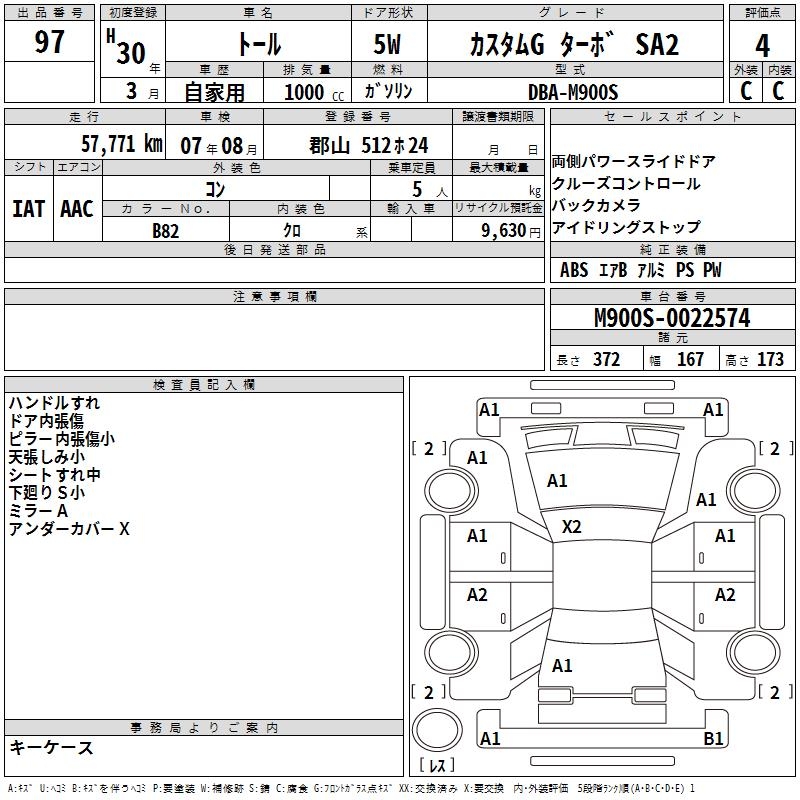Image resolution: width=800 pixels, height=800 pixels.
Task: Click the front-left wheel circle in the diagram
Action: pos(451,491)
